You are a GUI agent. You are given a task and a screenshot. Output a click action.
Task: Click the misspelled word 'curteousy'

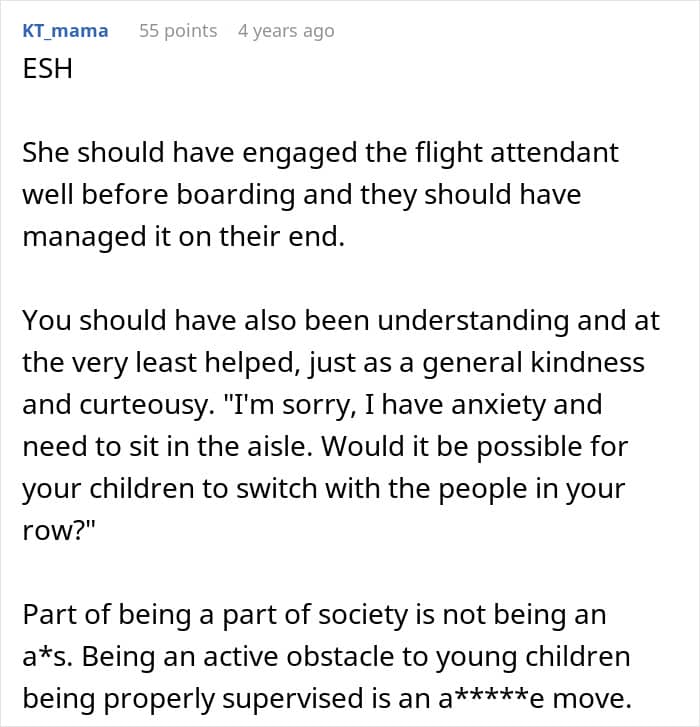(x=145, y=405)
